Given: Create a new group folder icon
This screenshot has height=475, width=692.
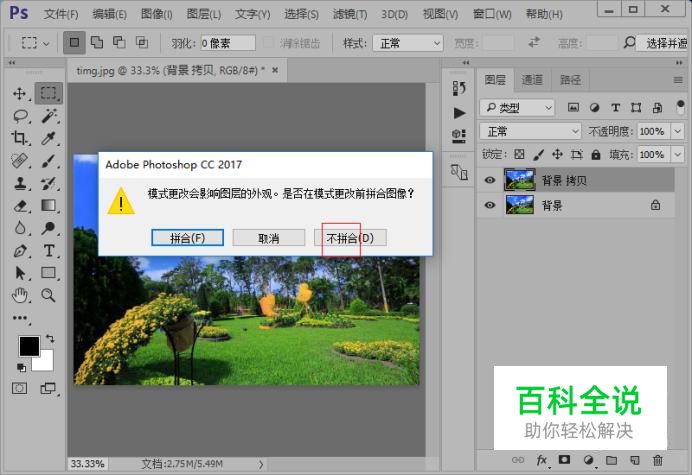Looking at the screenshot, I should (611, 460).
